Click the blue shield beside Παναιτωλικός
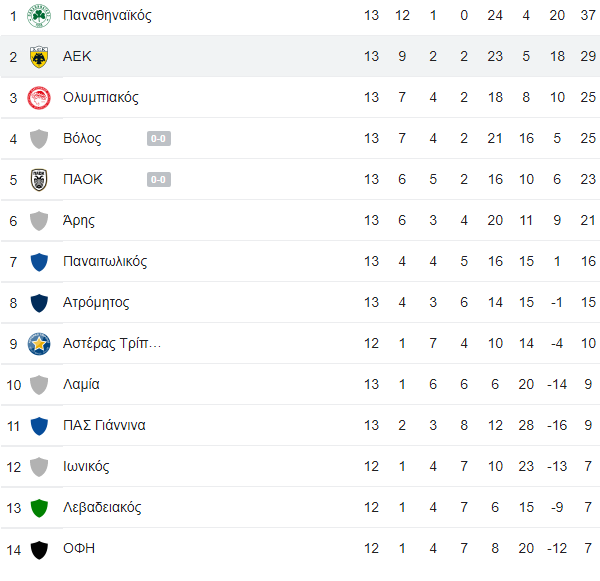 click(x=39, y=262)
